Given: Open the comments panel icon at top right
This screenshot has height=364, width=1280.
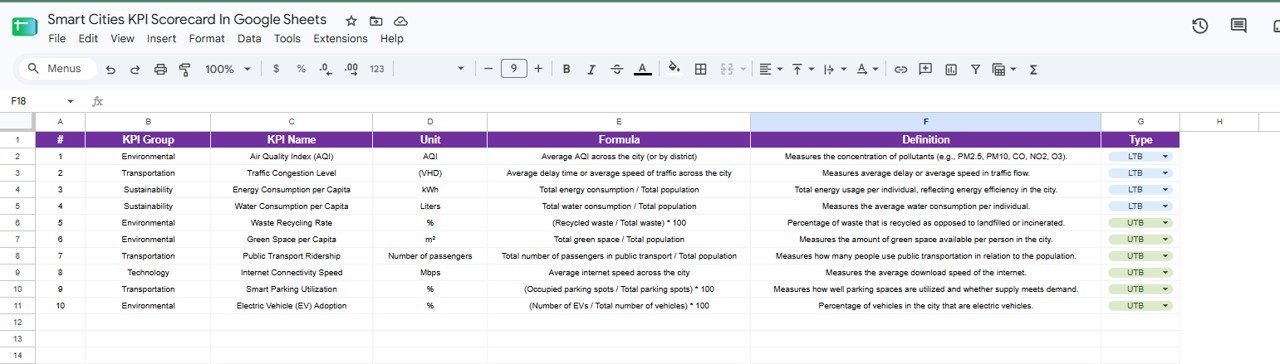Looking at the screenshot, I should (x=1238, y=26).
